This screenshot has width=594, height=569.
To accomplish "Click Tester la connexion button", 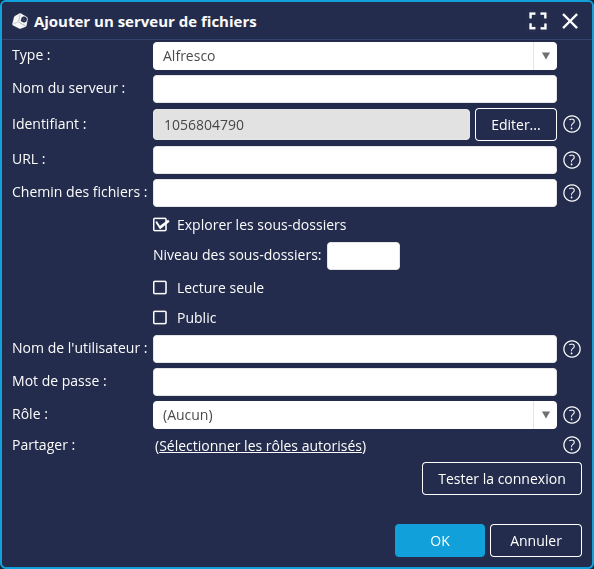I will (x=502, y=478).
